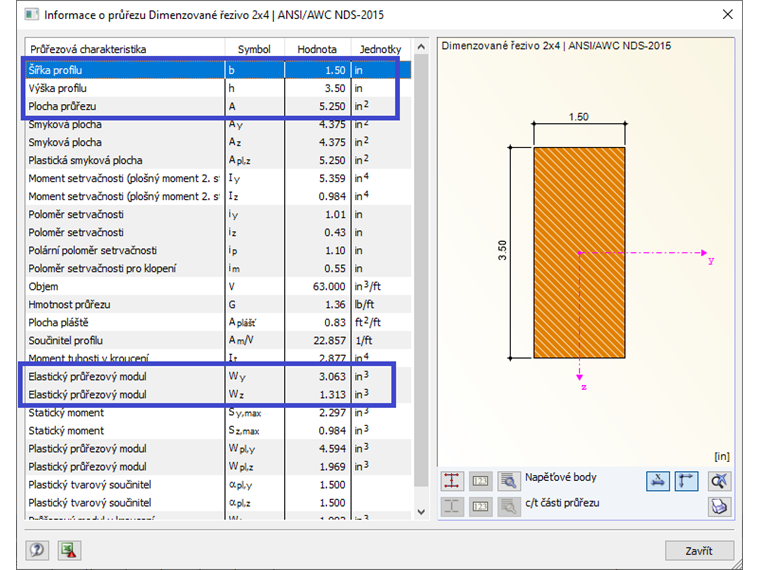Click the Jednotky column header
This screenshot has height=570, width=760.
(x=380, y=49)
